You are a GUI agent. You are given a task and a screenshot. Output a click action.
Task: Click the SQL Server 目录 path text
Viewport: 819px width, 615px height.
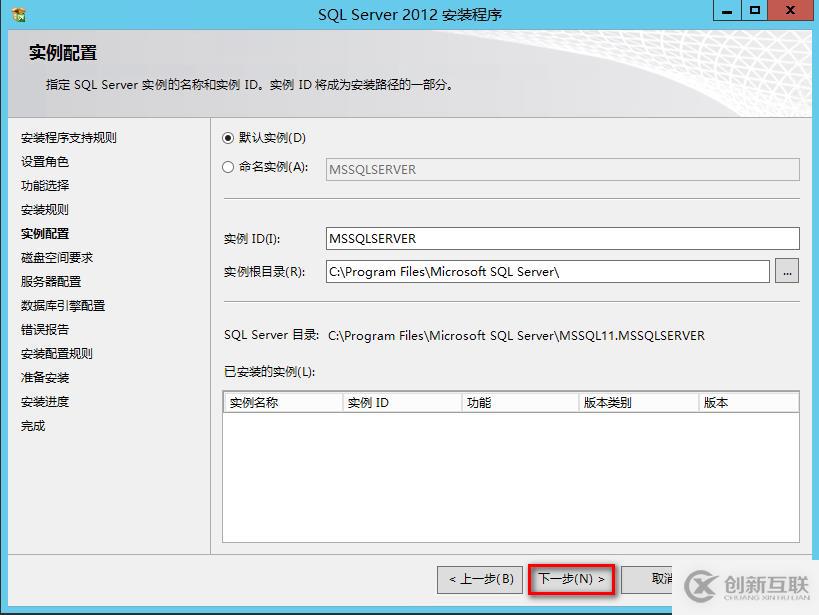pyautogui.click(x=516, y=335)
